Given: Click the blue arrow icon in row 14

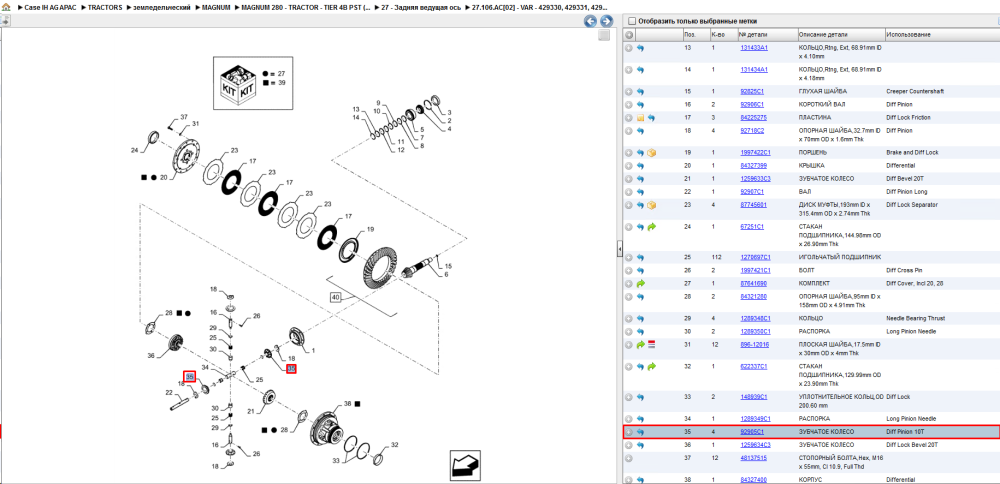Looking at the screenshot, I should coord(640,70).
